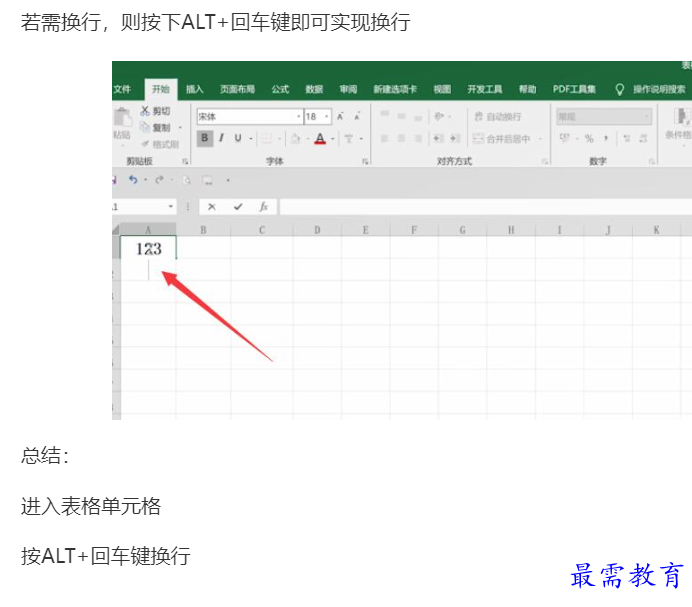The image size is (692, 607).
Task: Open the Underline style dropdown arrow
Action: 251,139
